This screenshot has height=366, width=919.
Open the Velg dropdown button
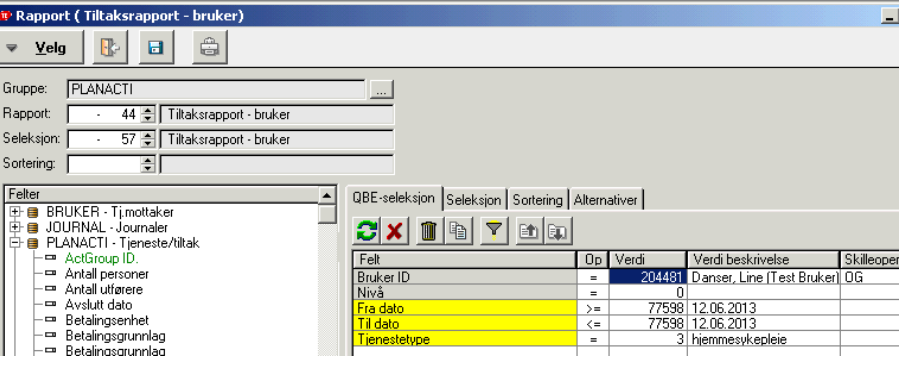pyautogui.click(x=41, y=48)
